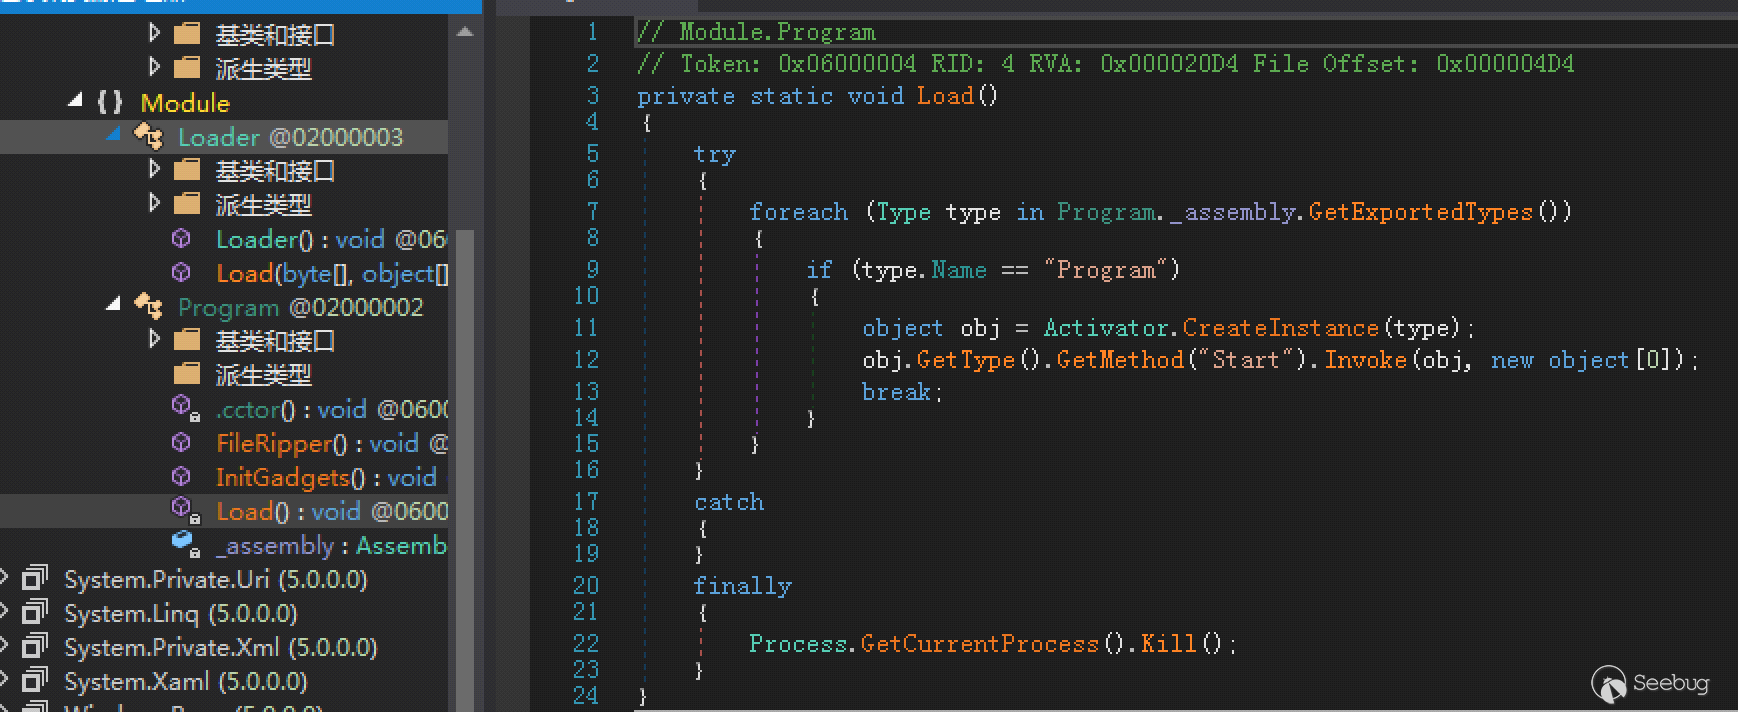The height and width of the screenshot is (712, 1738).
Task: Click Load method name in declaration line
Action: [x=945, y=96]
